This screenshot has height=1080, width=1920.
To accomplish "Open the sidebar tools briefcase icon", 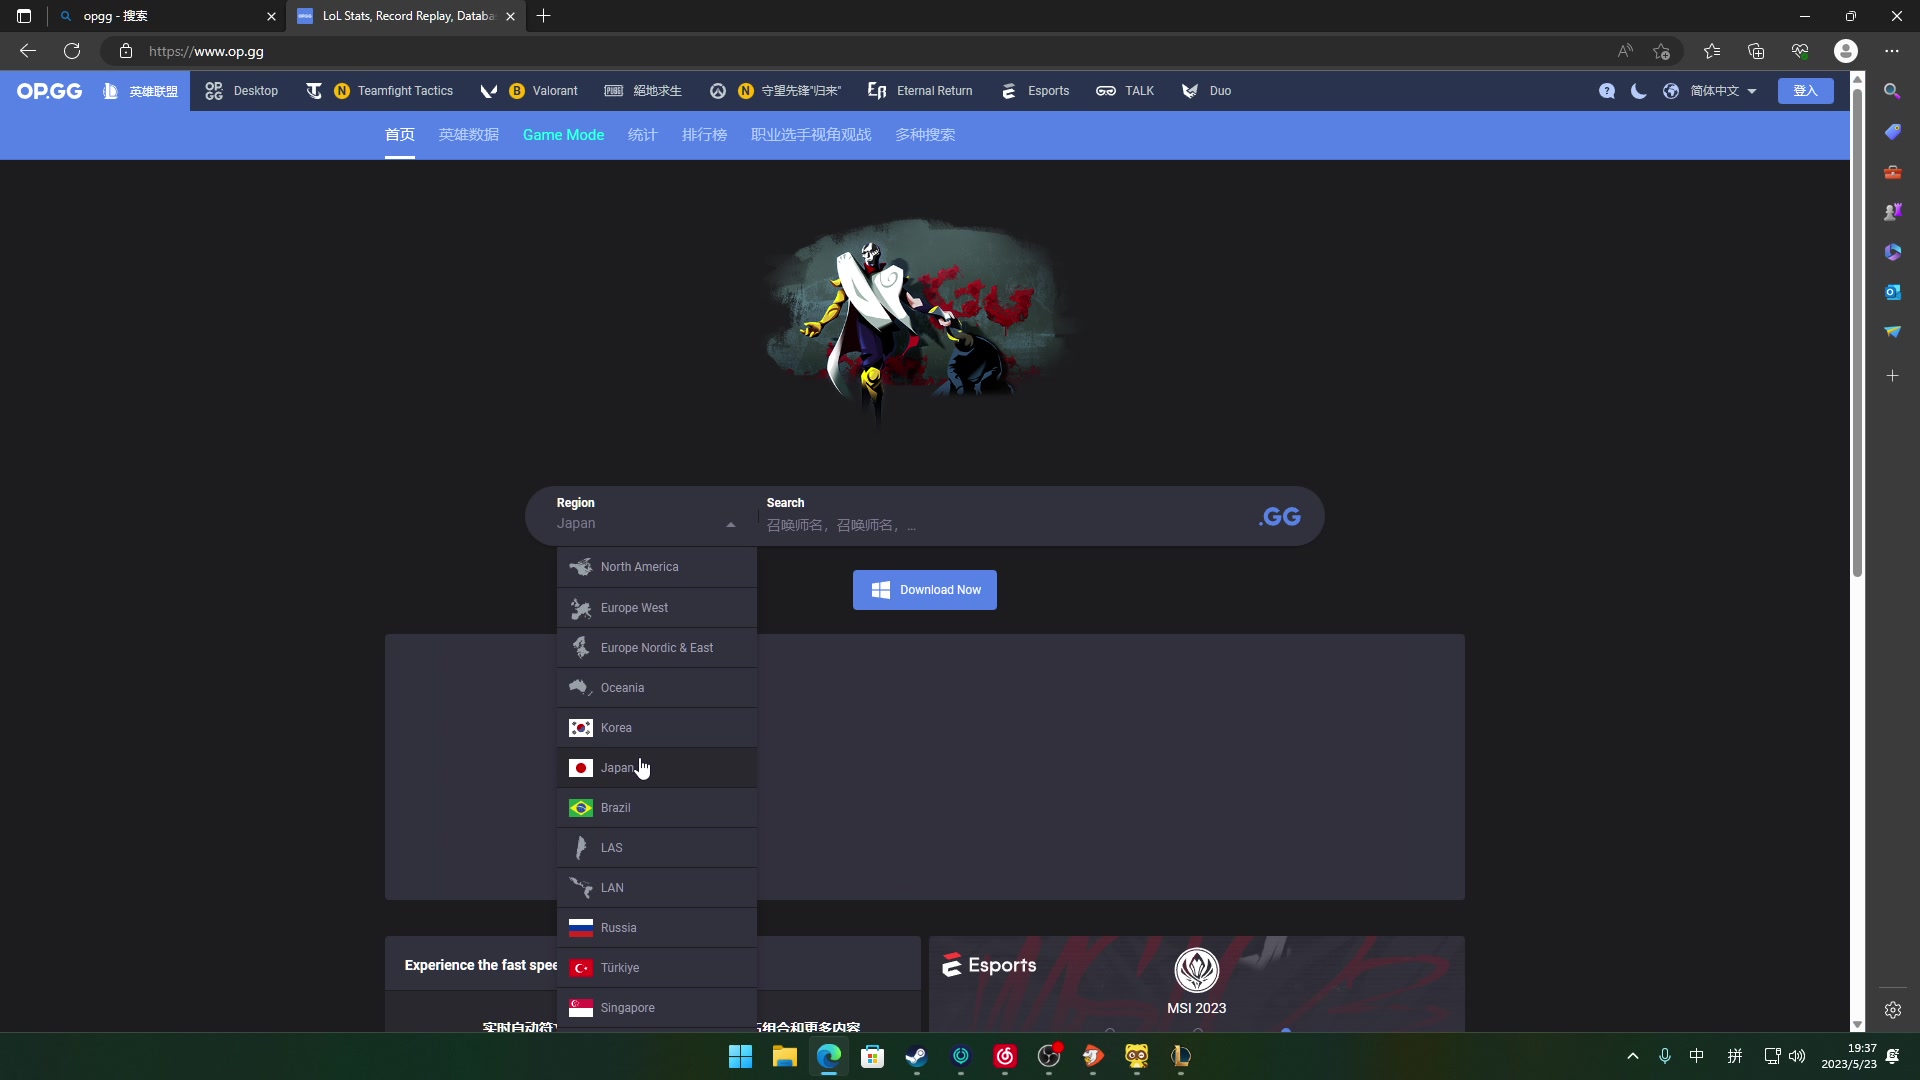I will click(1892, 172).
